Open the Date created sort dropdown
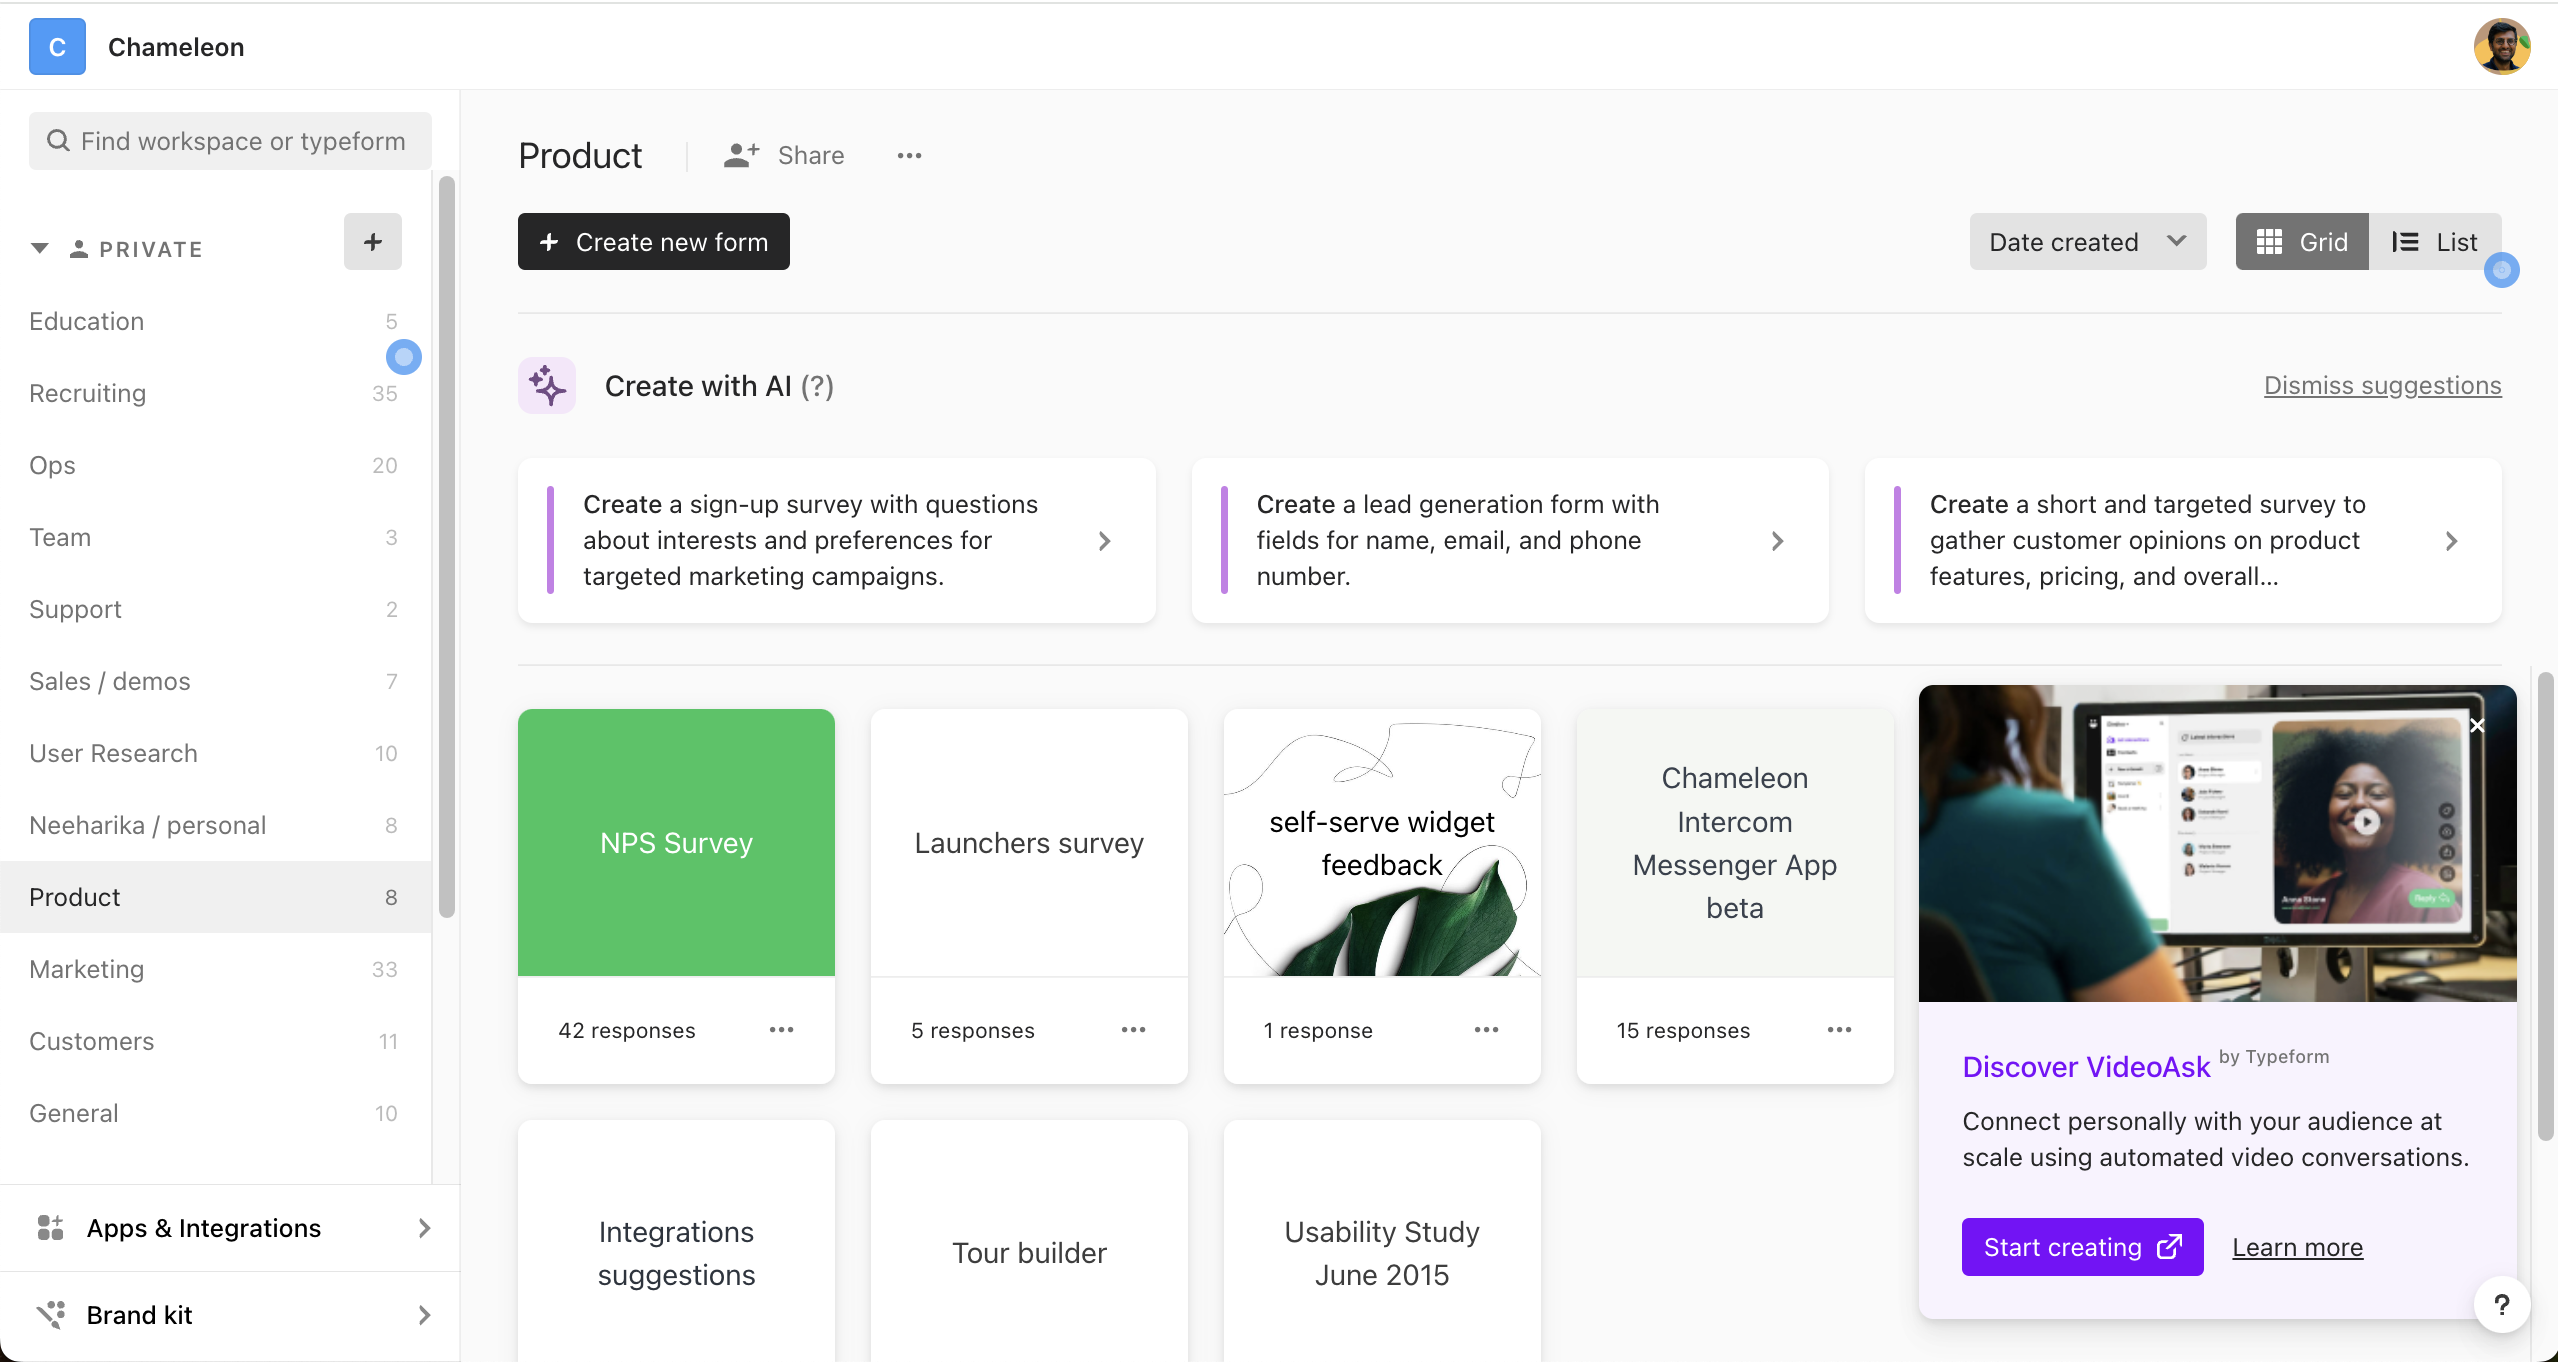The height and width of the screenshot is (1362, 2558). pyautogui.click(x=2088, y=242)
